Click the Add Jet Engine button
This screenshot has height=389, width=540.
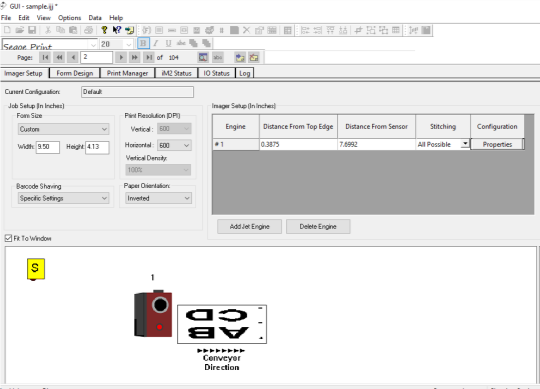[x=249, y=227]
